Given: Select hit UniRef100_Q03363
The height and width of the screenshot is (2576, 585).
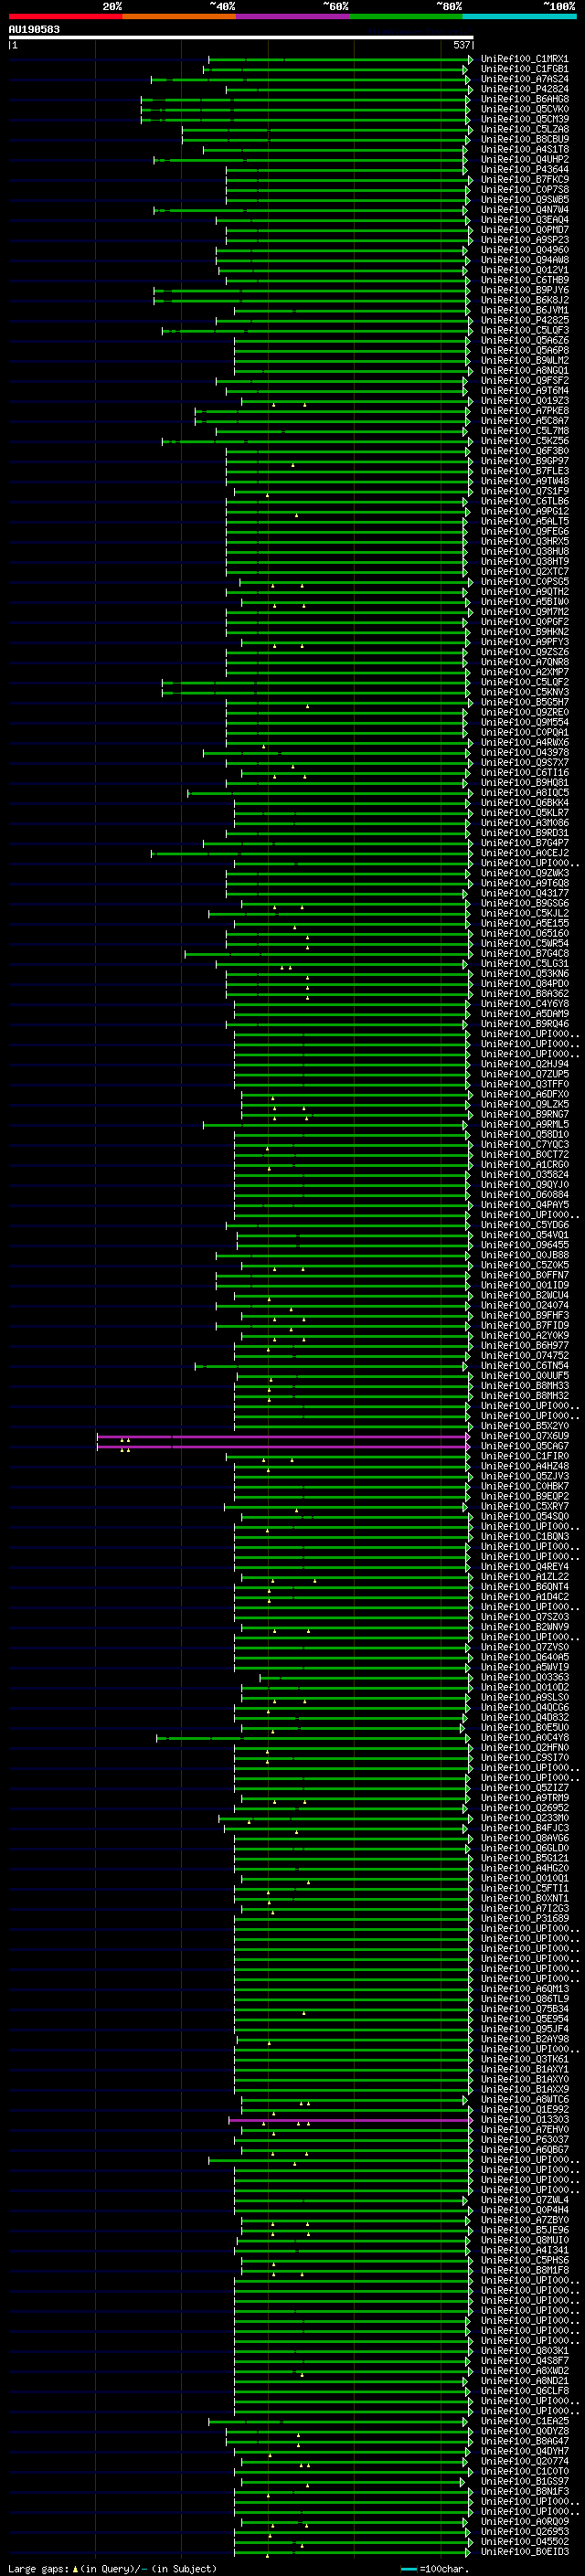Looking at the screenshot, I should [x=524, y=1677].
